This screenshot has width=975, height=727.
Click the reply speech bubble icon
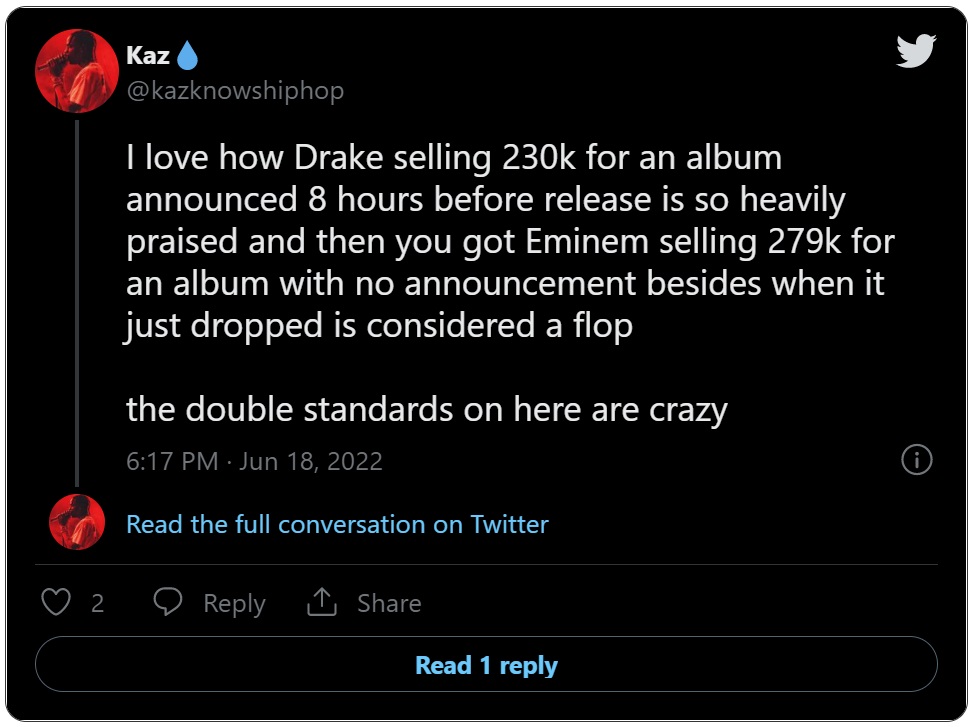click(x=168, y=601)
